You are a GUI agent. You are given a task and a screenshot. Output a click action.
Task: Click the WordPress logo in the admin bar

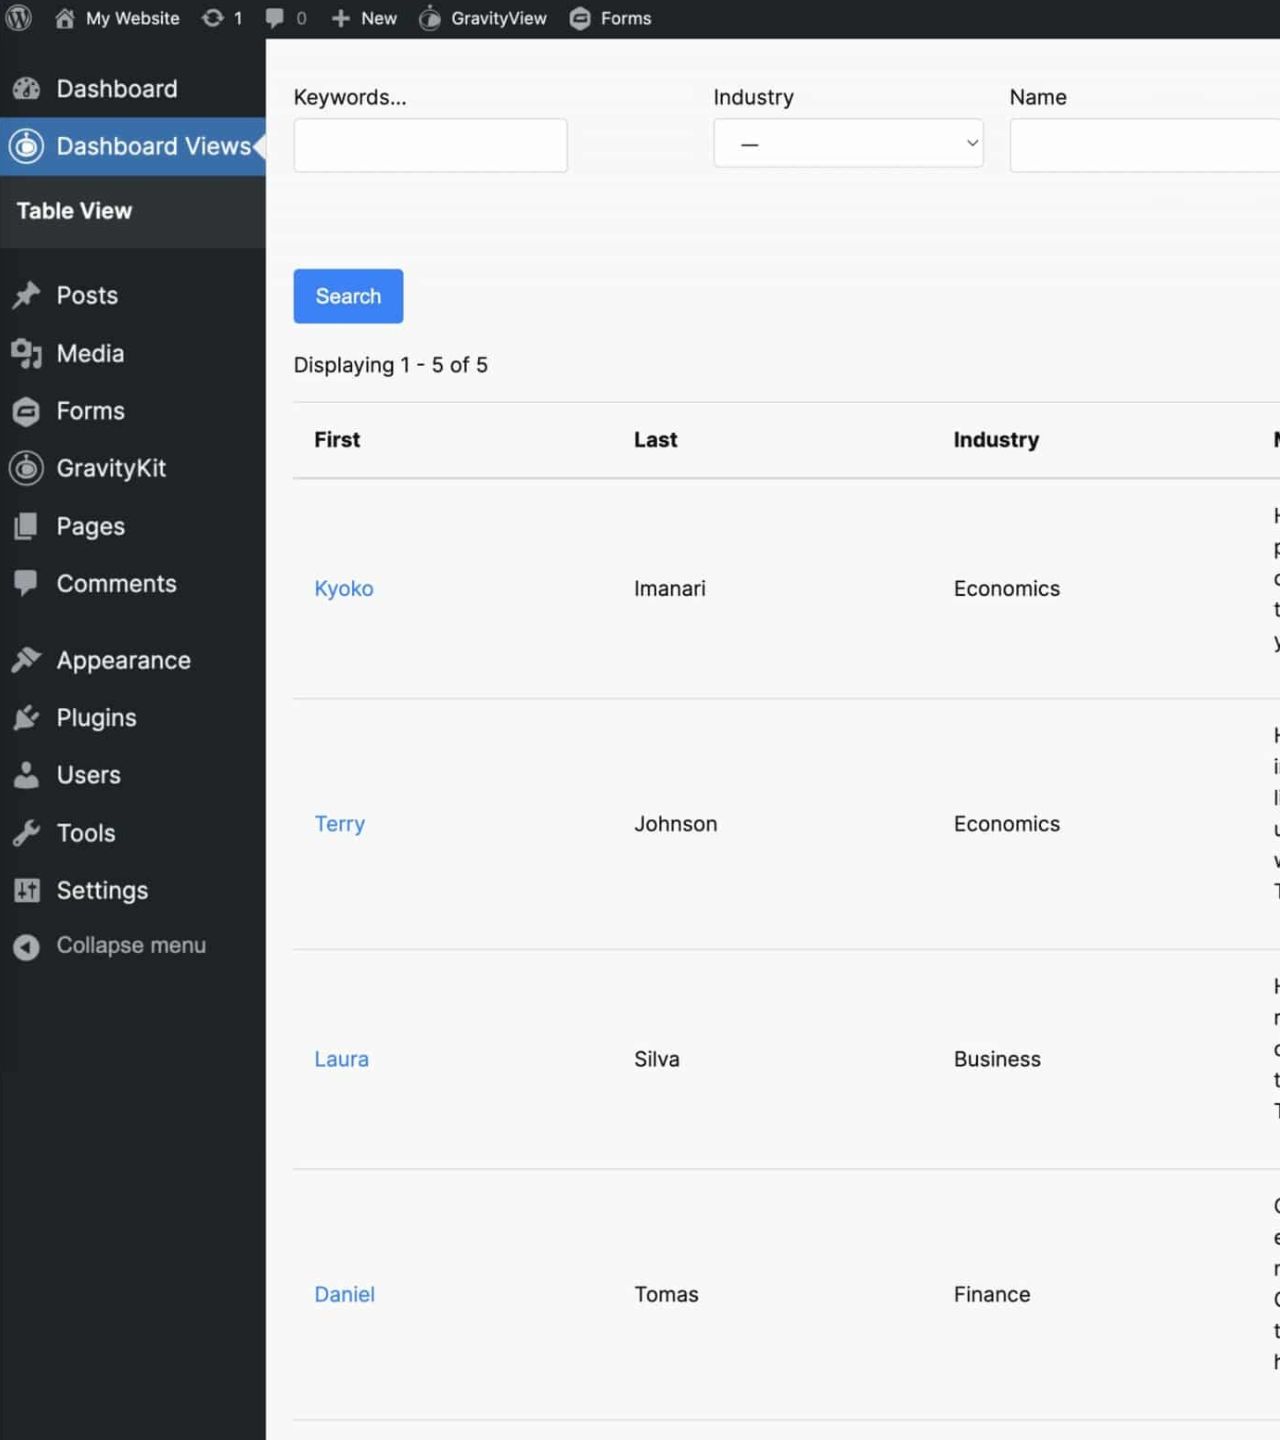[18, 17]
